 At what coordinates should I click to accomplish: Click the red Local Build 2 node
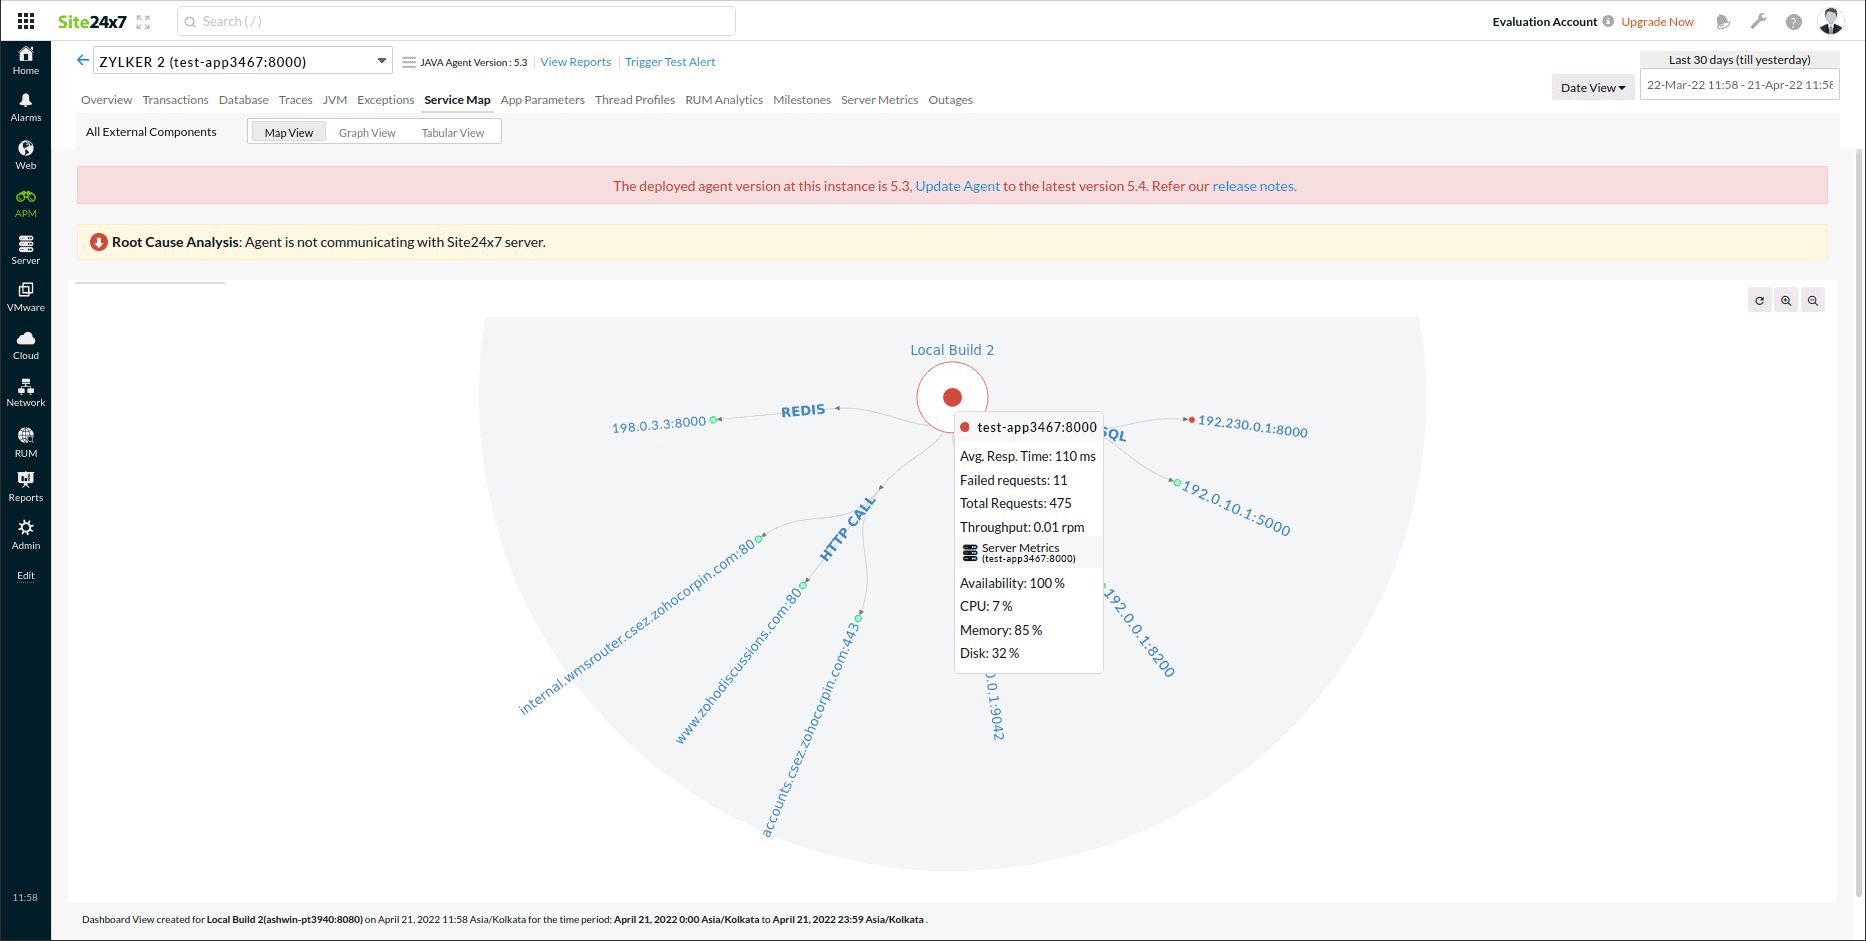(x=952, y=397)
